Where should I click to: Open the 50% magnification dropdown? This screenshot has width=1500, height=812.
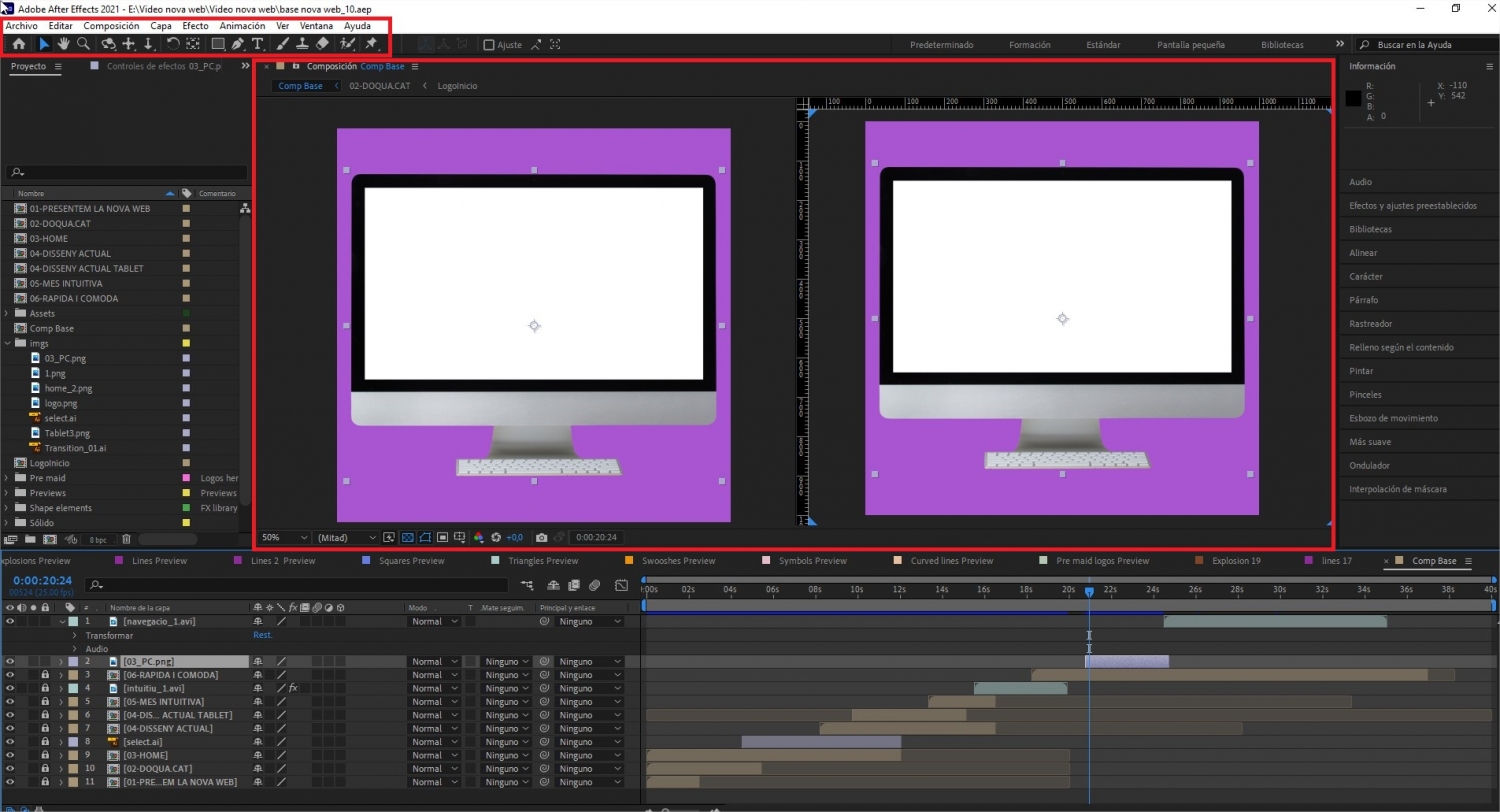point(284,537)
